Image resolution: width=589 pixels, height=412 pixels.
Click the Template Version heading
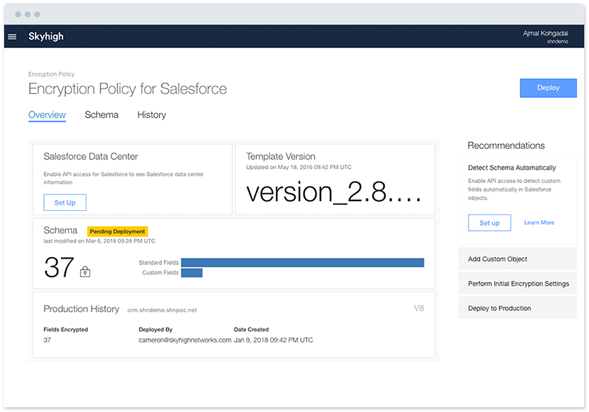click(281, 156)
